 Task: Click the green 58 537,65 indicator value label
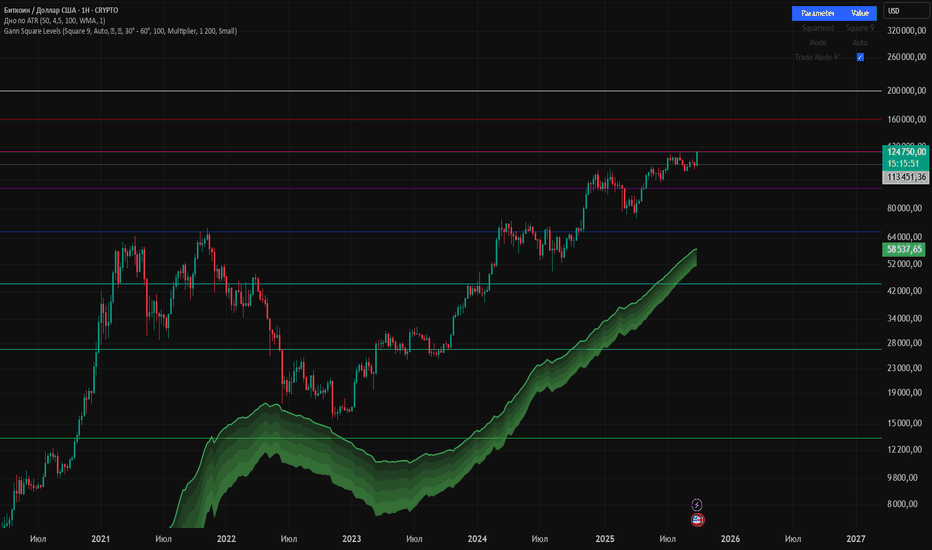[906, 247]
